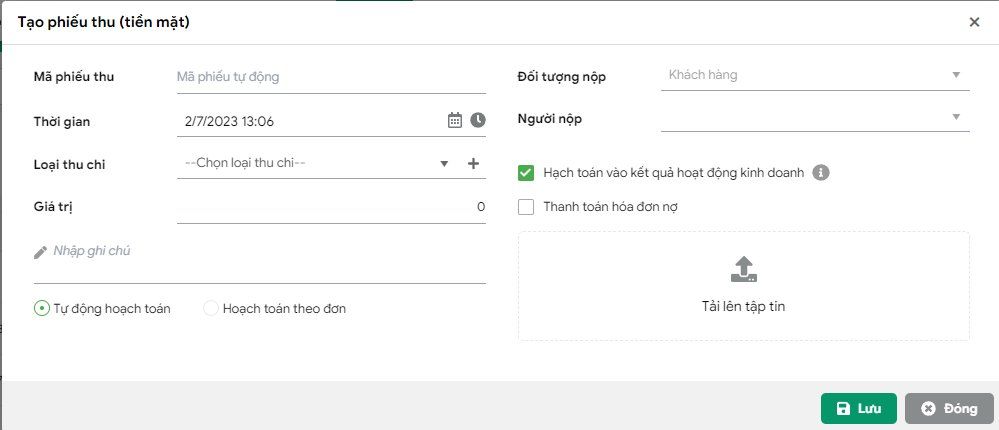This screenshot has height=430, width=999.
Task: Click the Giá trị amount field
Action: [x=330, y=207]
